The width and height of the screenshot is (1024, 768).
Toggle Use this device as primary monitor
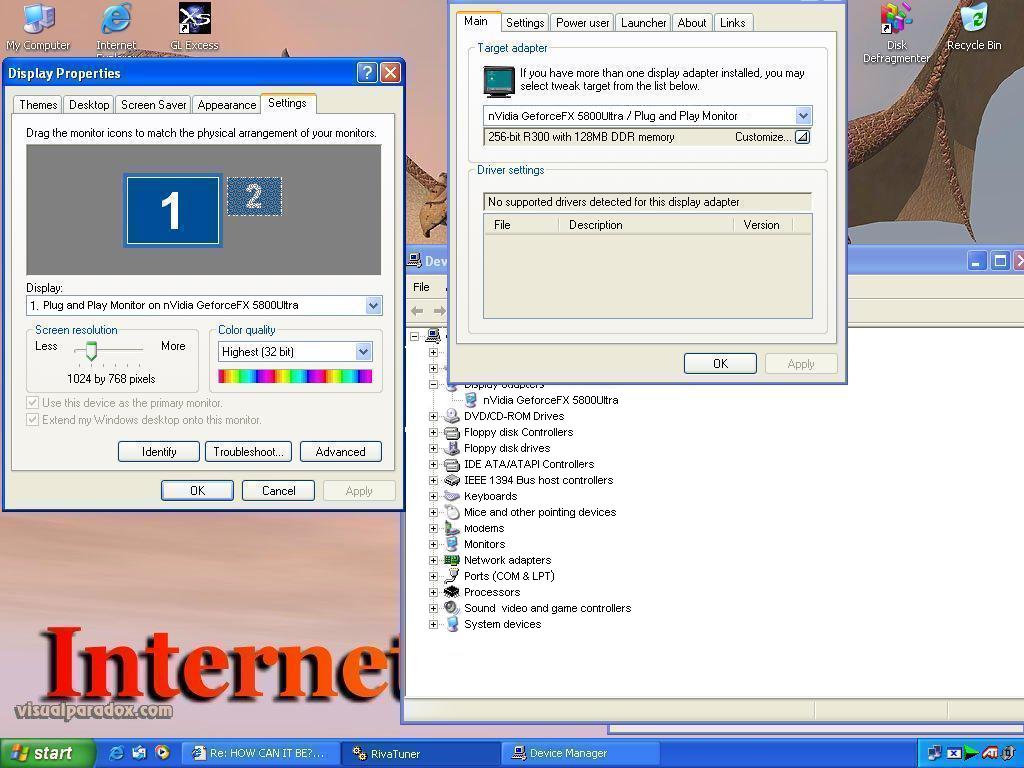(32, 402)
